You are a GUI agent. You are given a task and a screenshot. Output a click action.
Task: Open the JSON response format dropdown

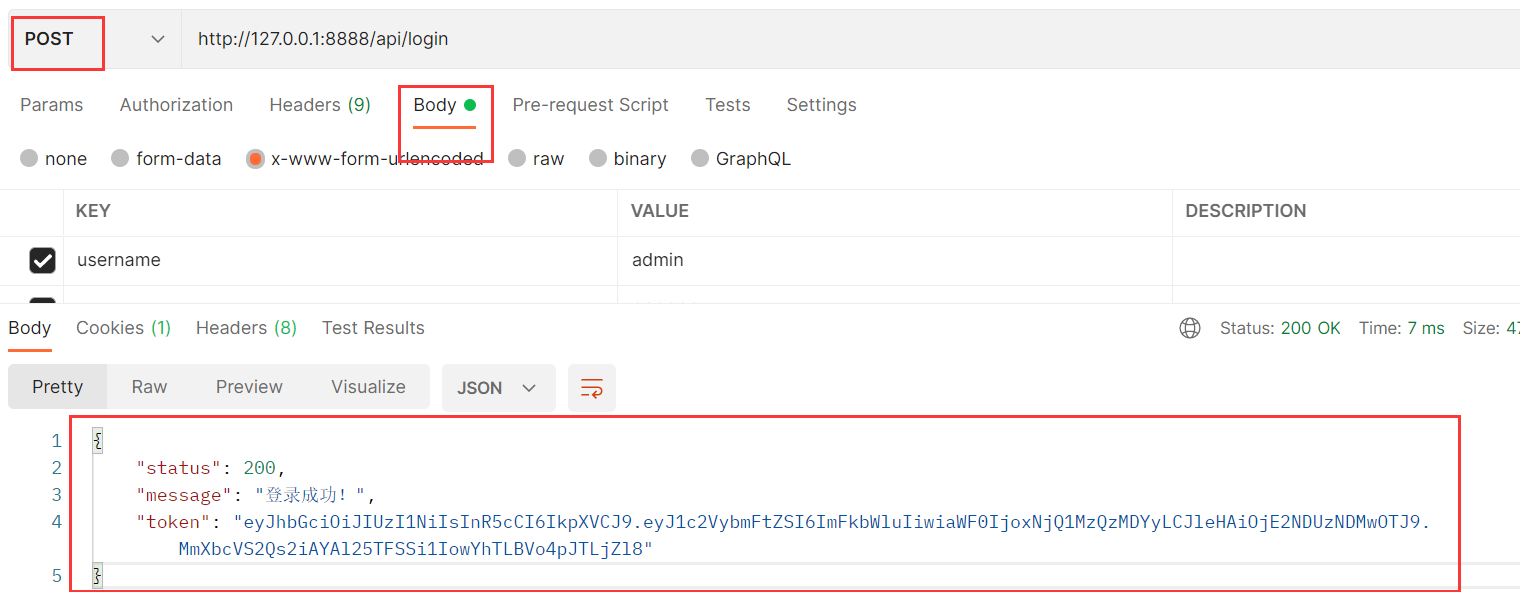click(x=498, y=388)
